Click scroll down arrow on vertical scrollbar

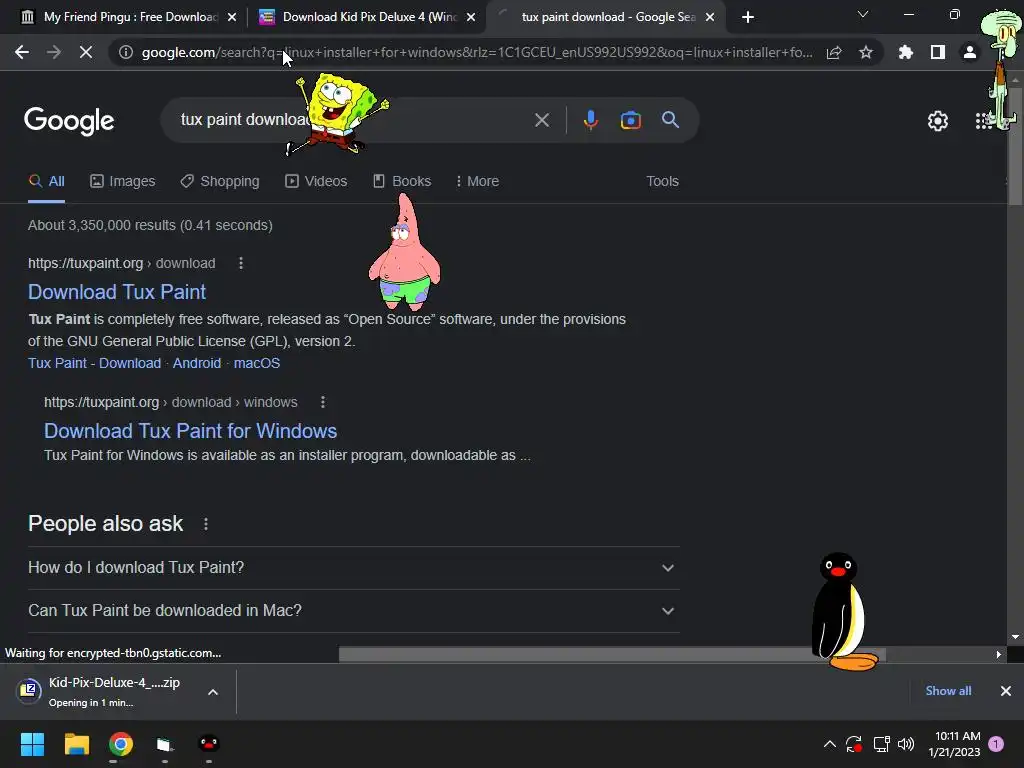click(x=1015, y=637)
